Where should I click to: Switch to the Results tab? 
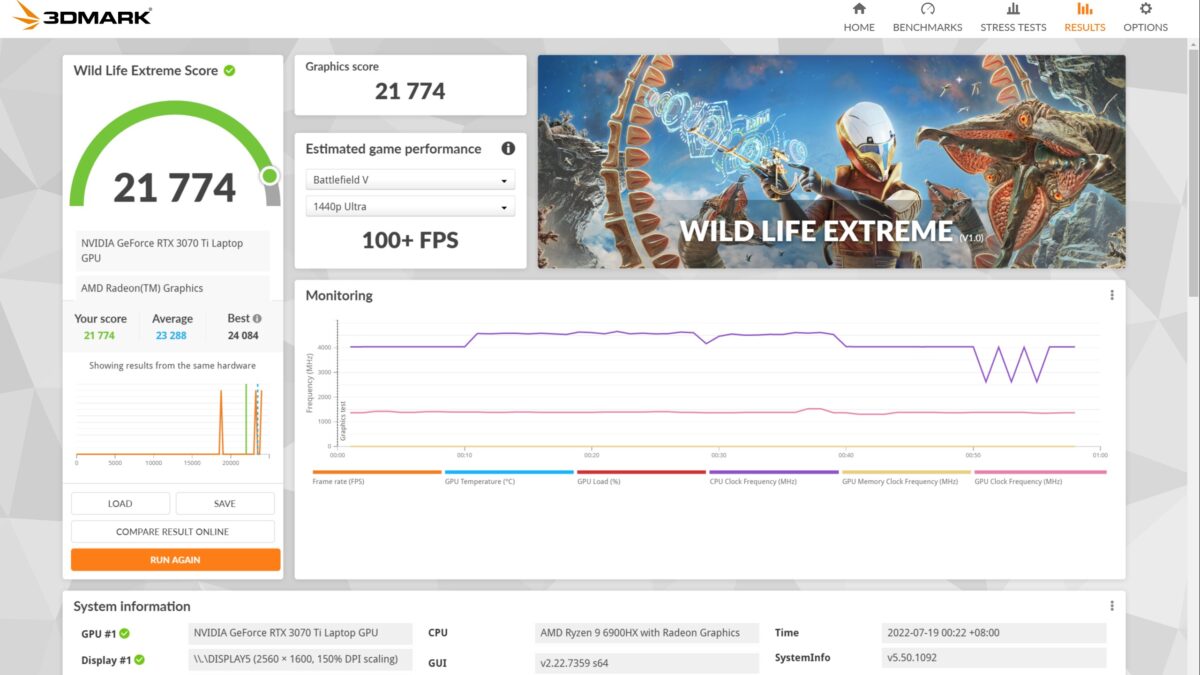click(x=1084, y=18)
